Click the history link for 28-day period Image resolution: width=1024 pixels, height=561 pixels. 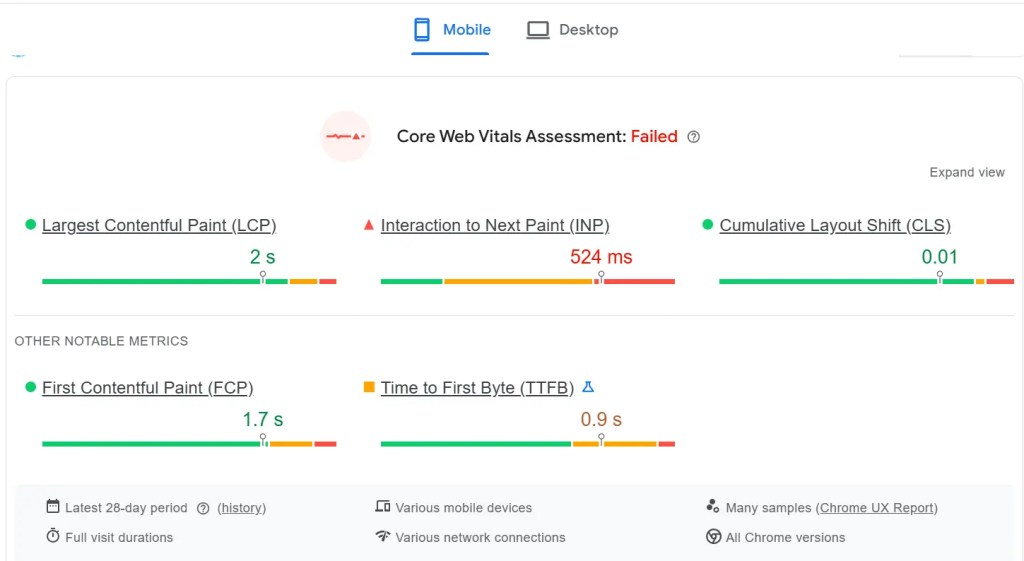point(242,508)
